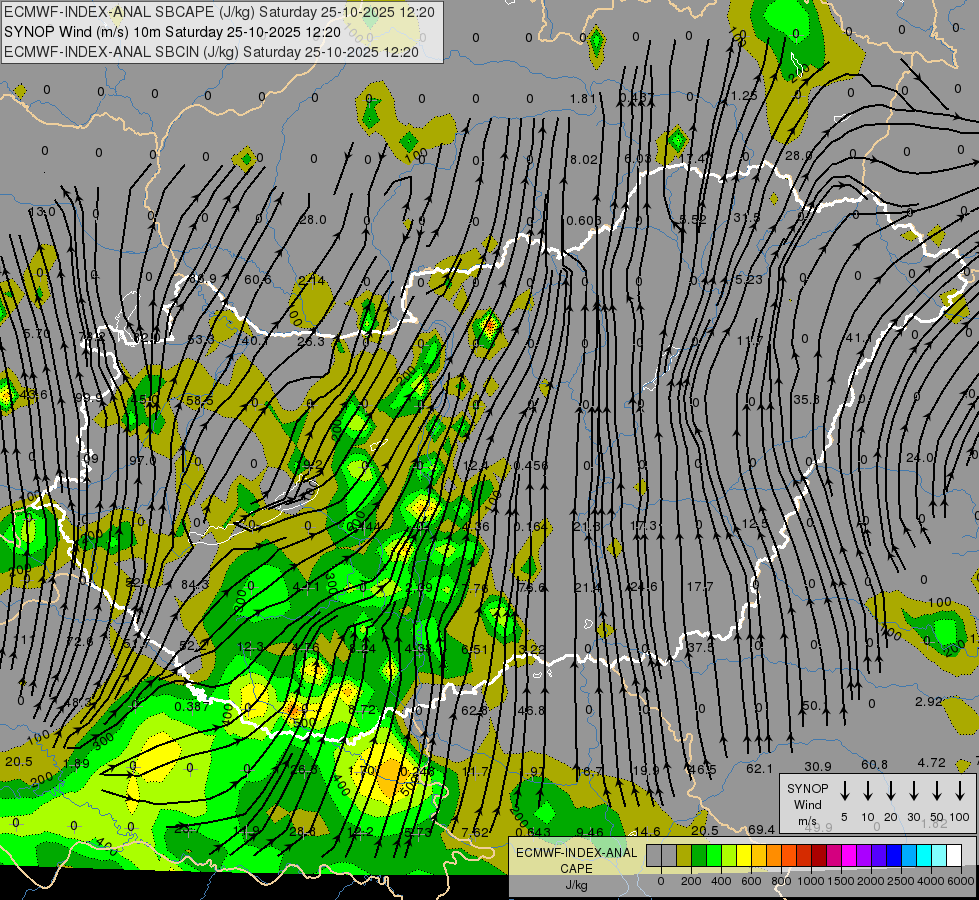The image size is (979, 900).
Task: Select the white swatch ending at 6000
Action: pos(954,855)
